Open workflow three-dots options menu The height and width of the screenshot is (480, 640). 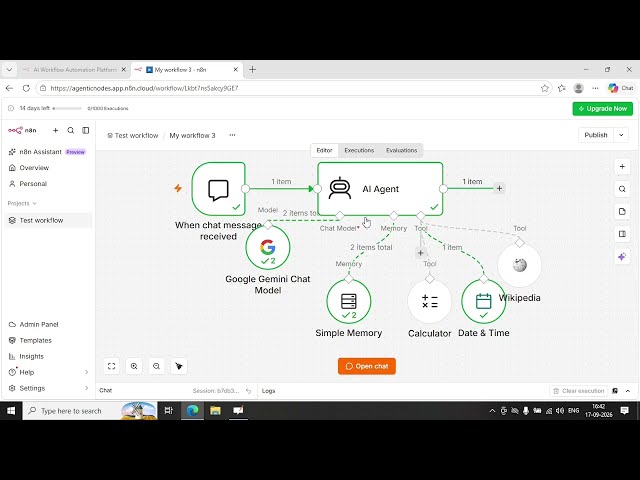pyautogui.click(x=232, y=135)
